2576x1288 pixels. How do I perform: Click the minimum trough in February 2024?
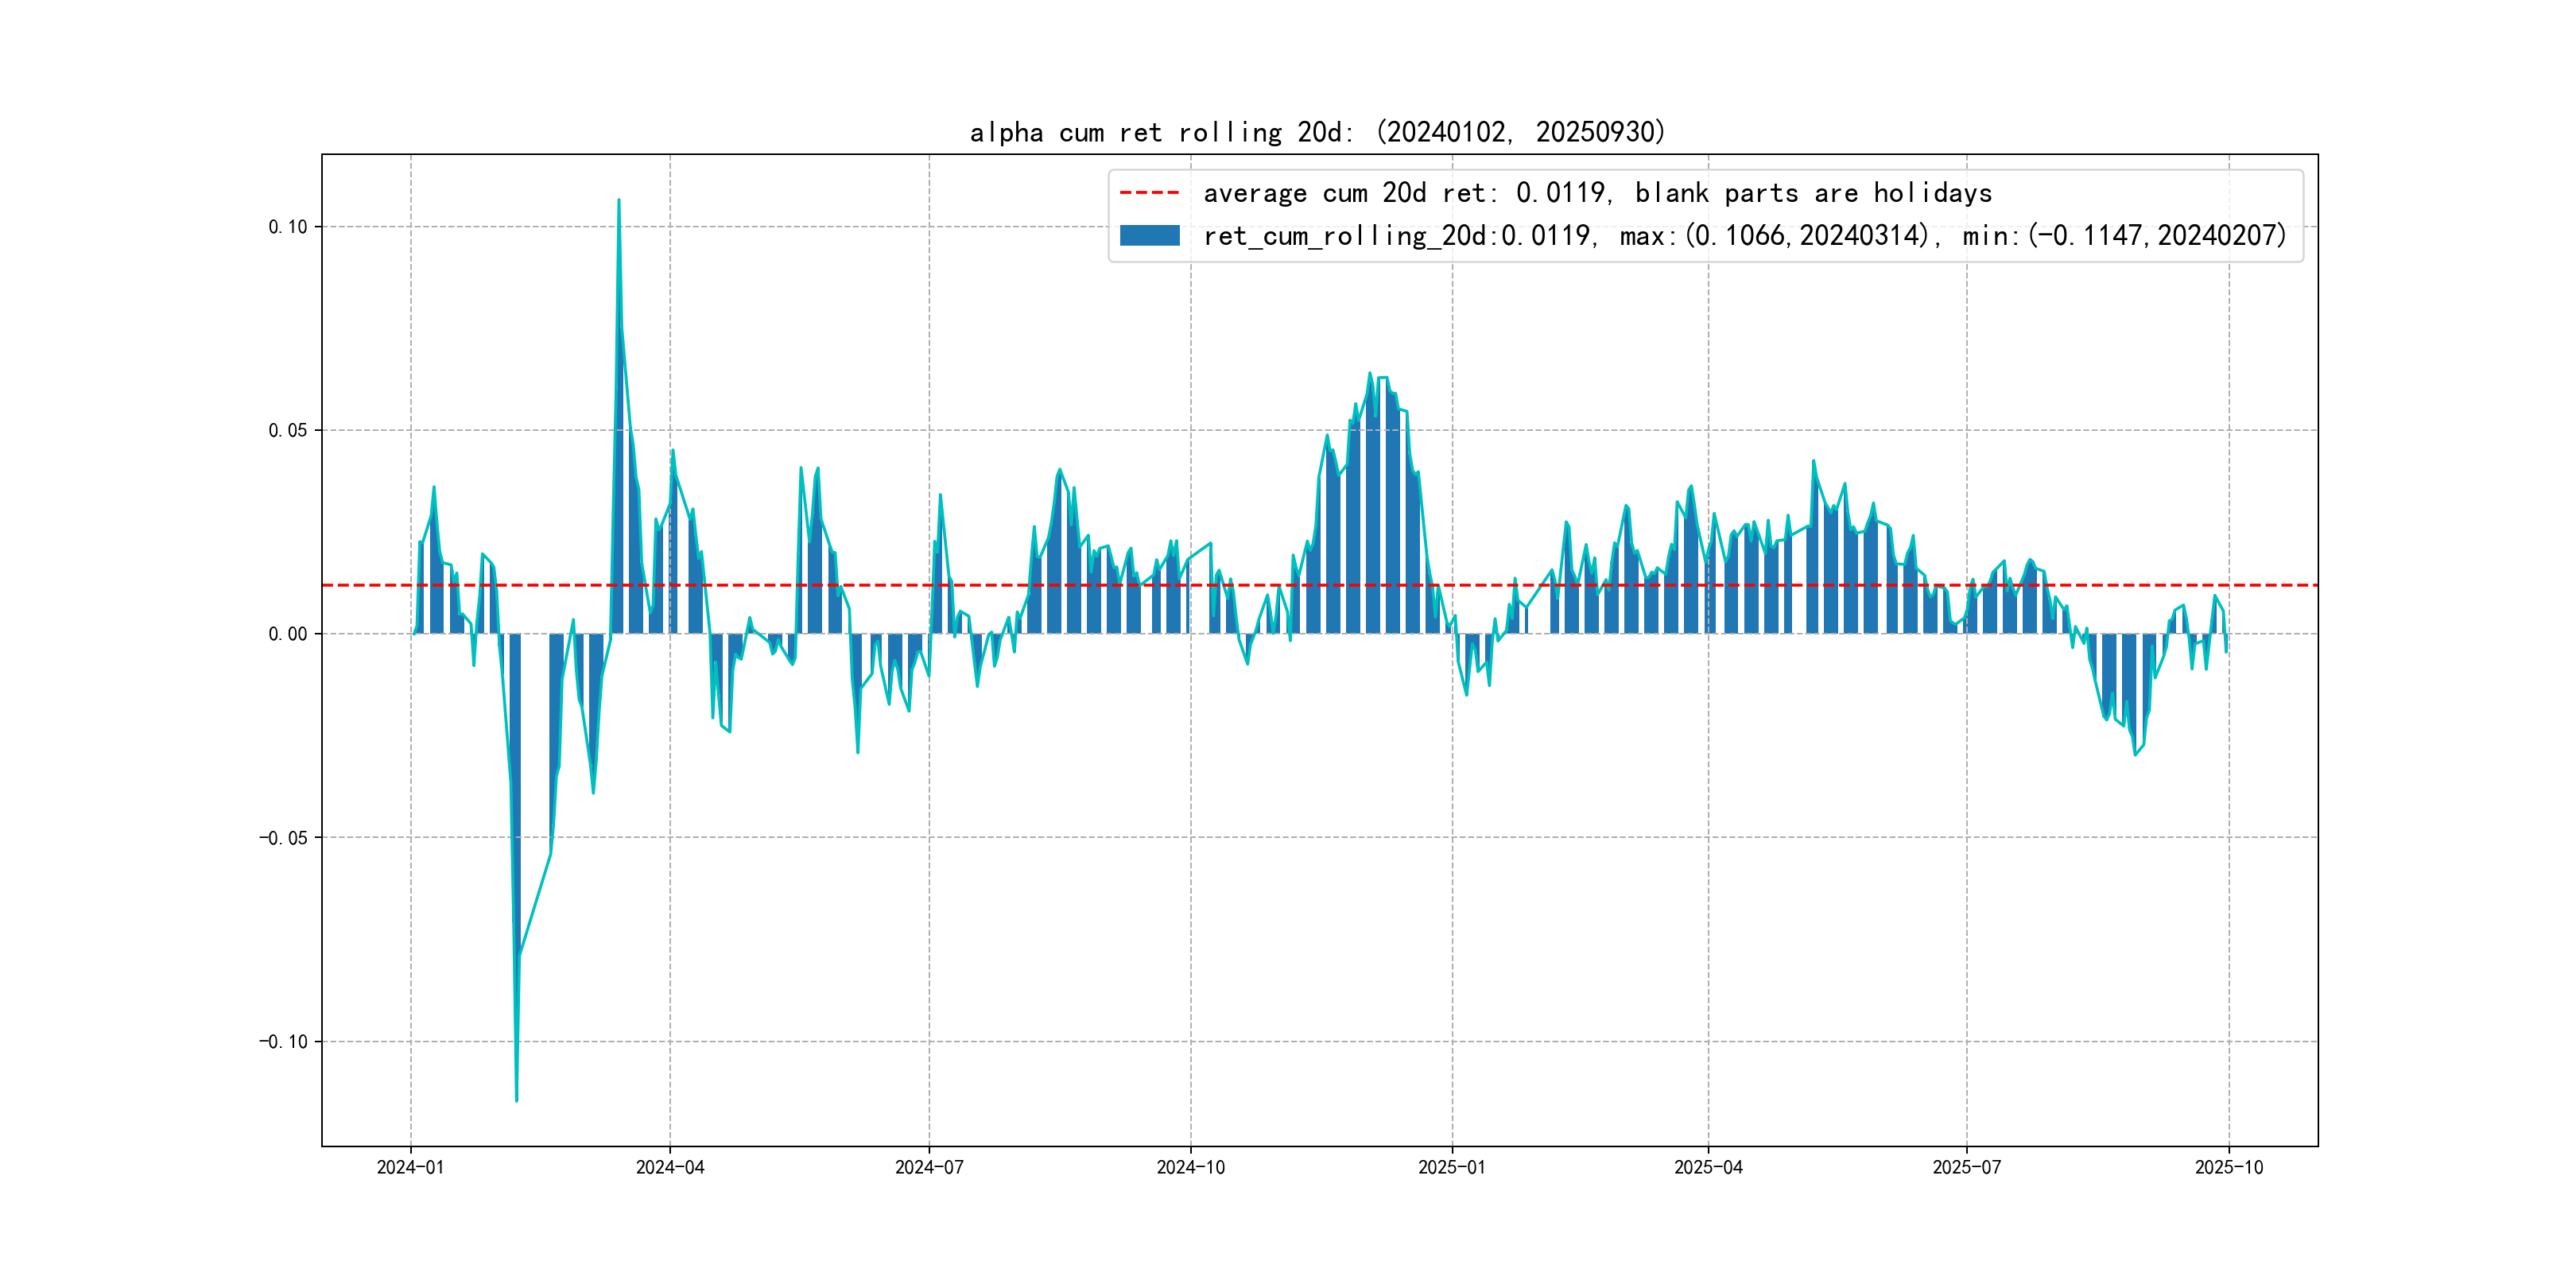[516, 1099]
